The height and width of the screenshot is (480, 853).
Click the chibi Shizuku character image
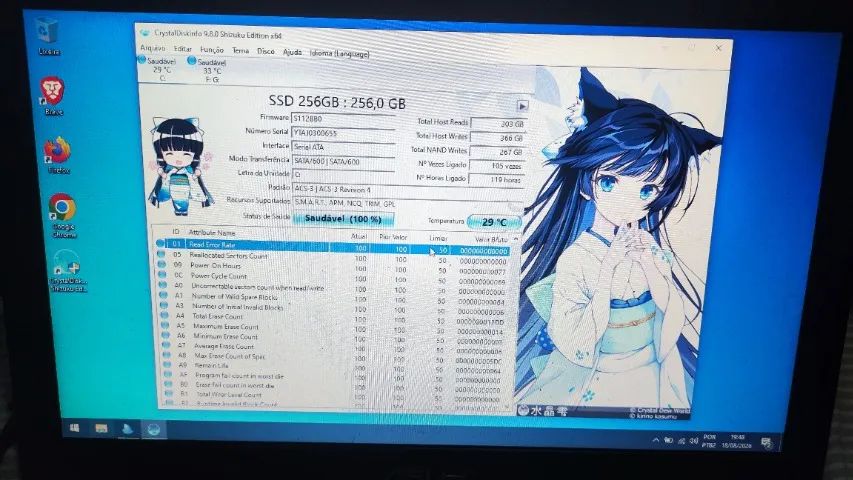click(x=180, y=165)
